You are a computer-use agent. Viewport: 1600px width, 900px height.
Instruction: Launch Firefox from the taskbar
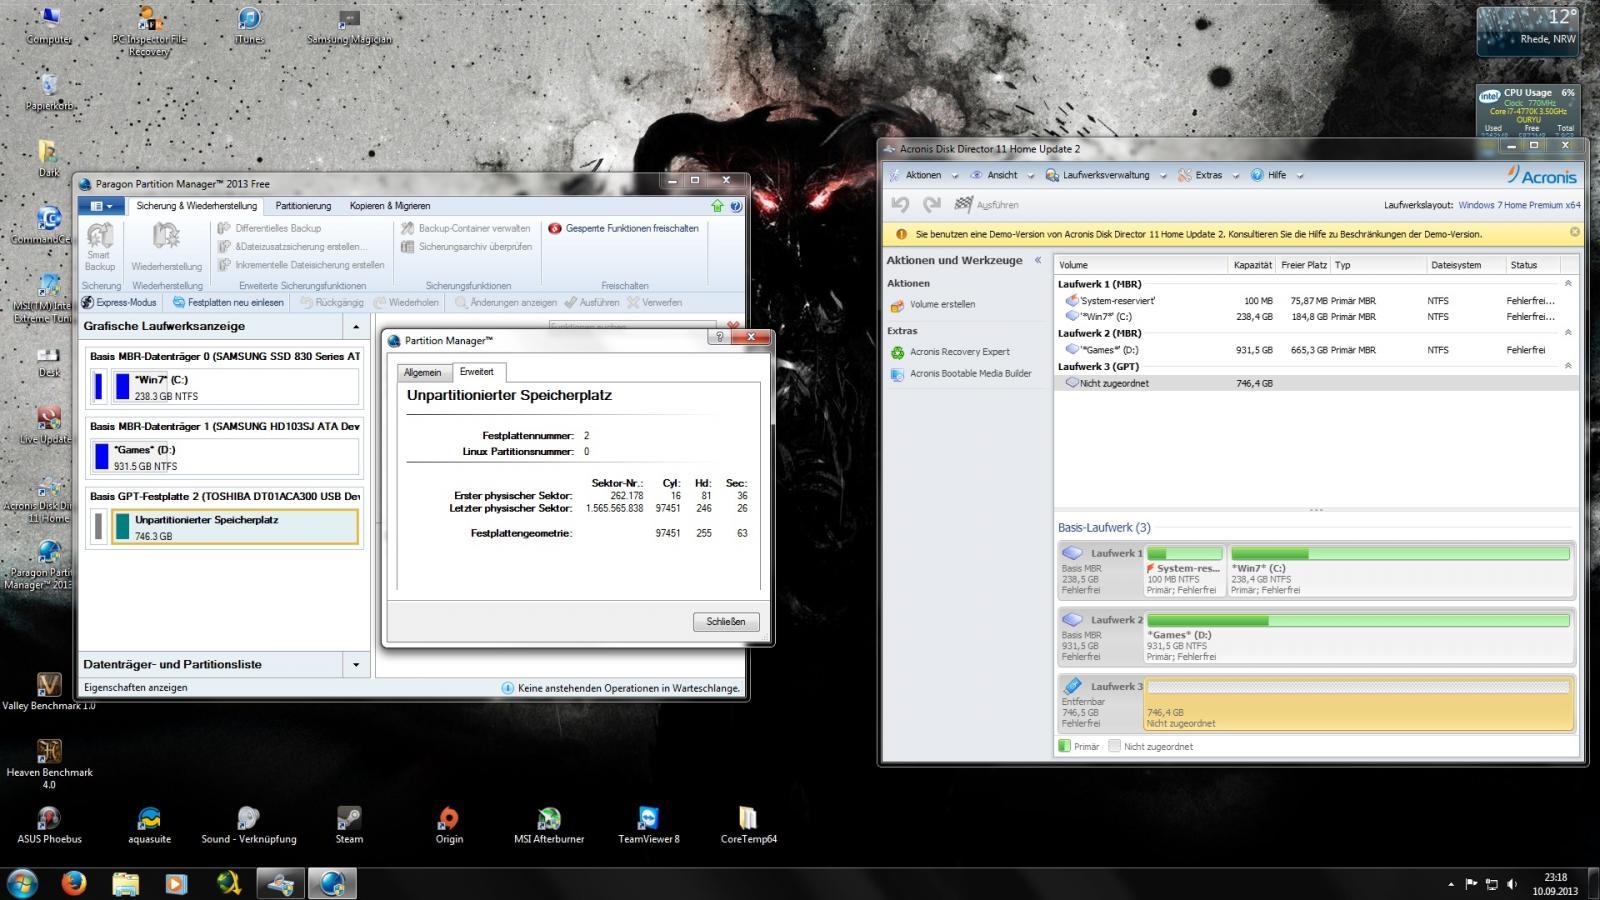click(x=74, y=884)
